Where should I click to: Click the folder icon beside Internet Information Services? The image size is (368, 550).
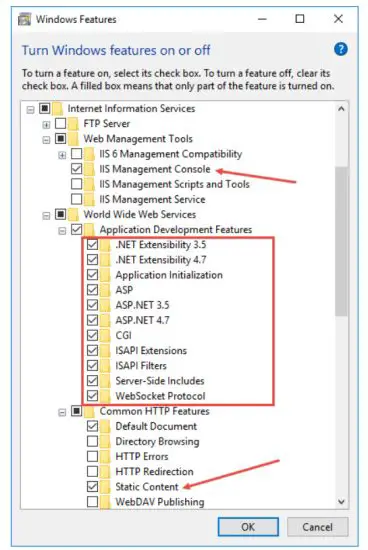tap(57, 109)
